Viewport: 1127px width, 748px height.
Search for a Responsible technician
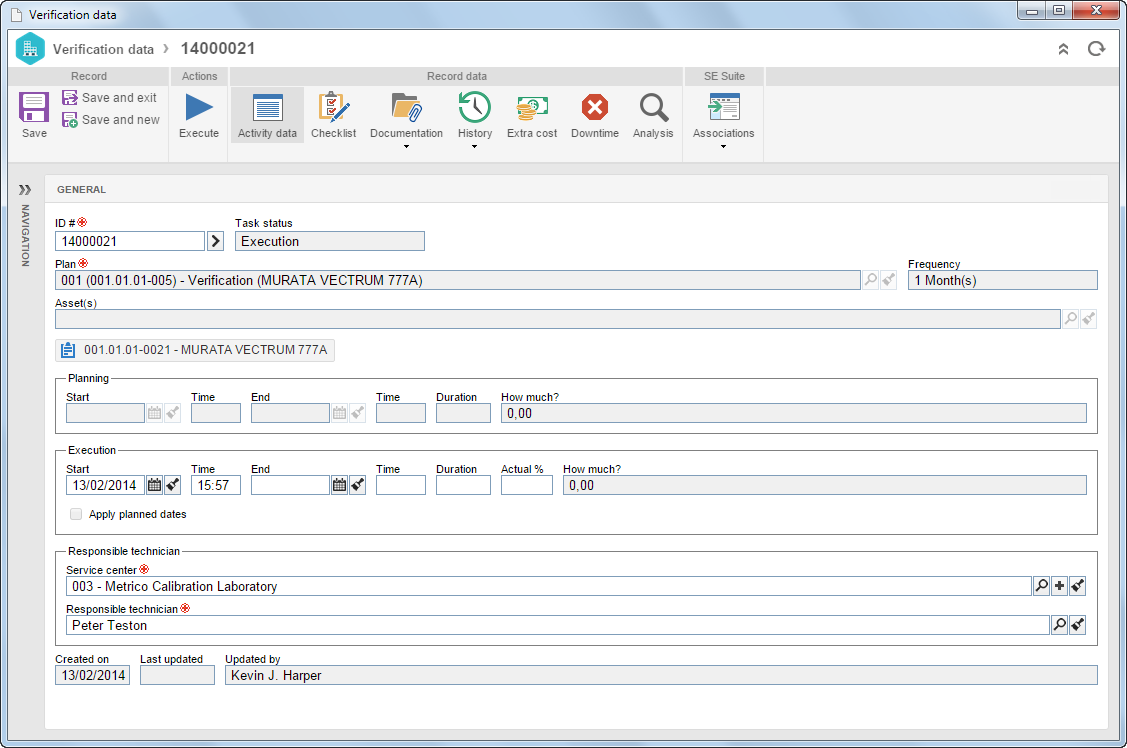point(1059,624)
